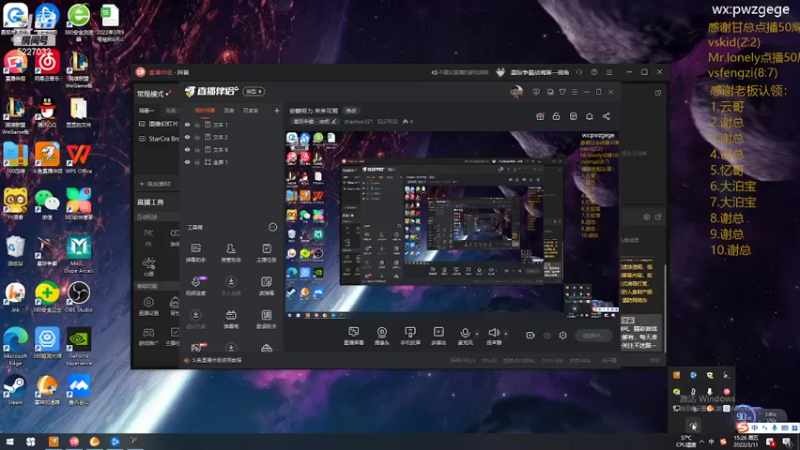Lock the 文本 6 layer
The image size is (800, 450).
pos(197,149)
